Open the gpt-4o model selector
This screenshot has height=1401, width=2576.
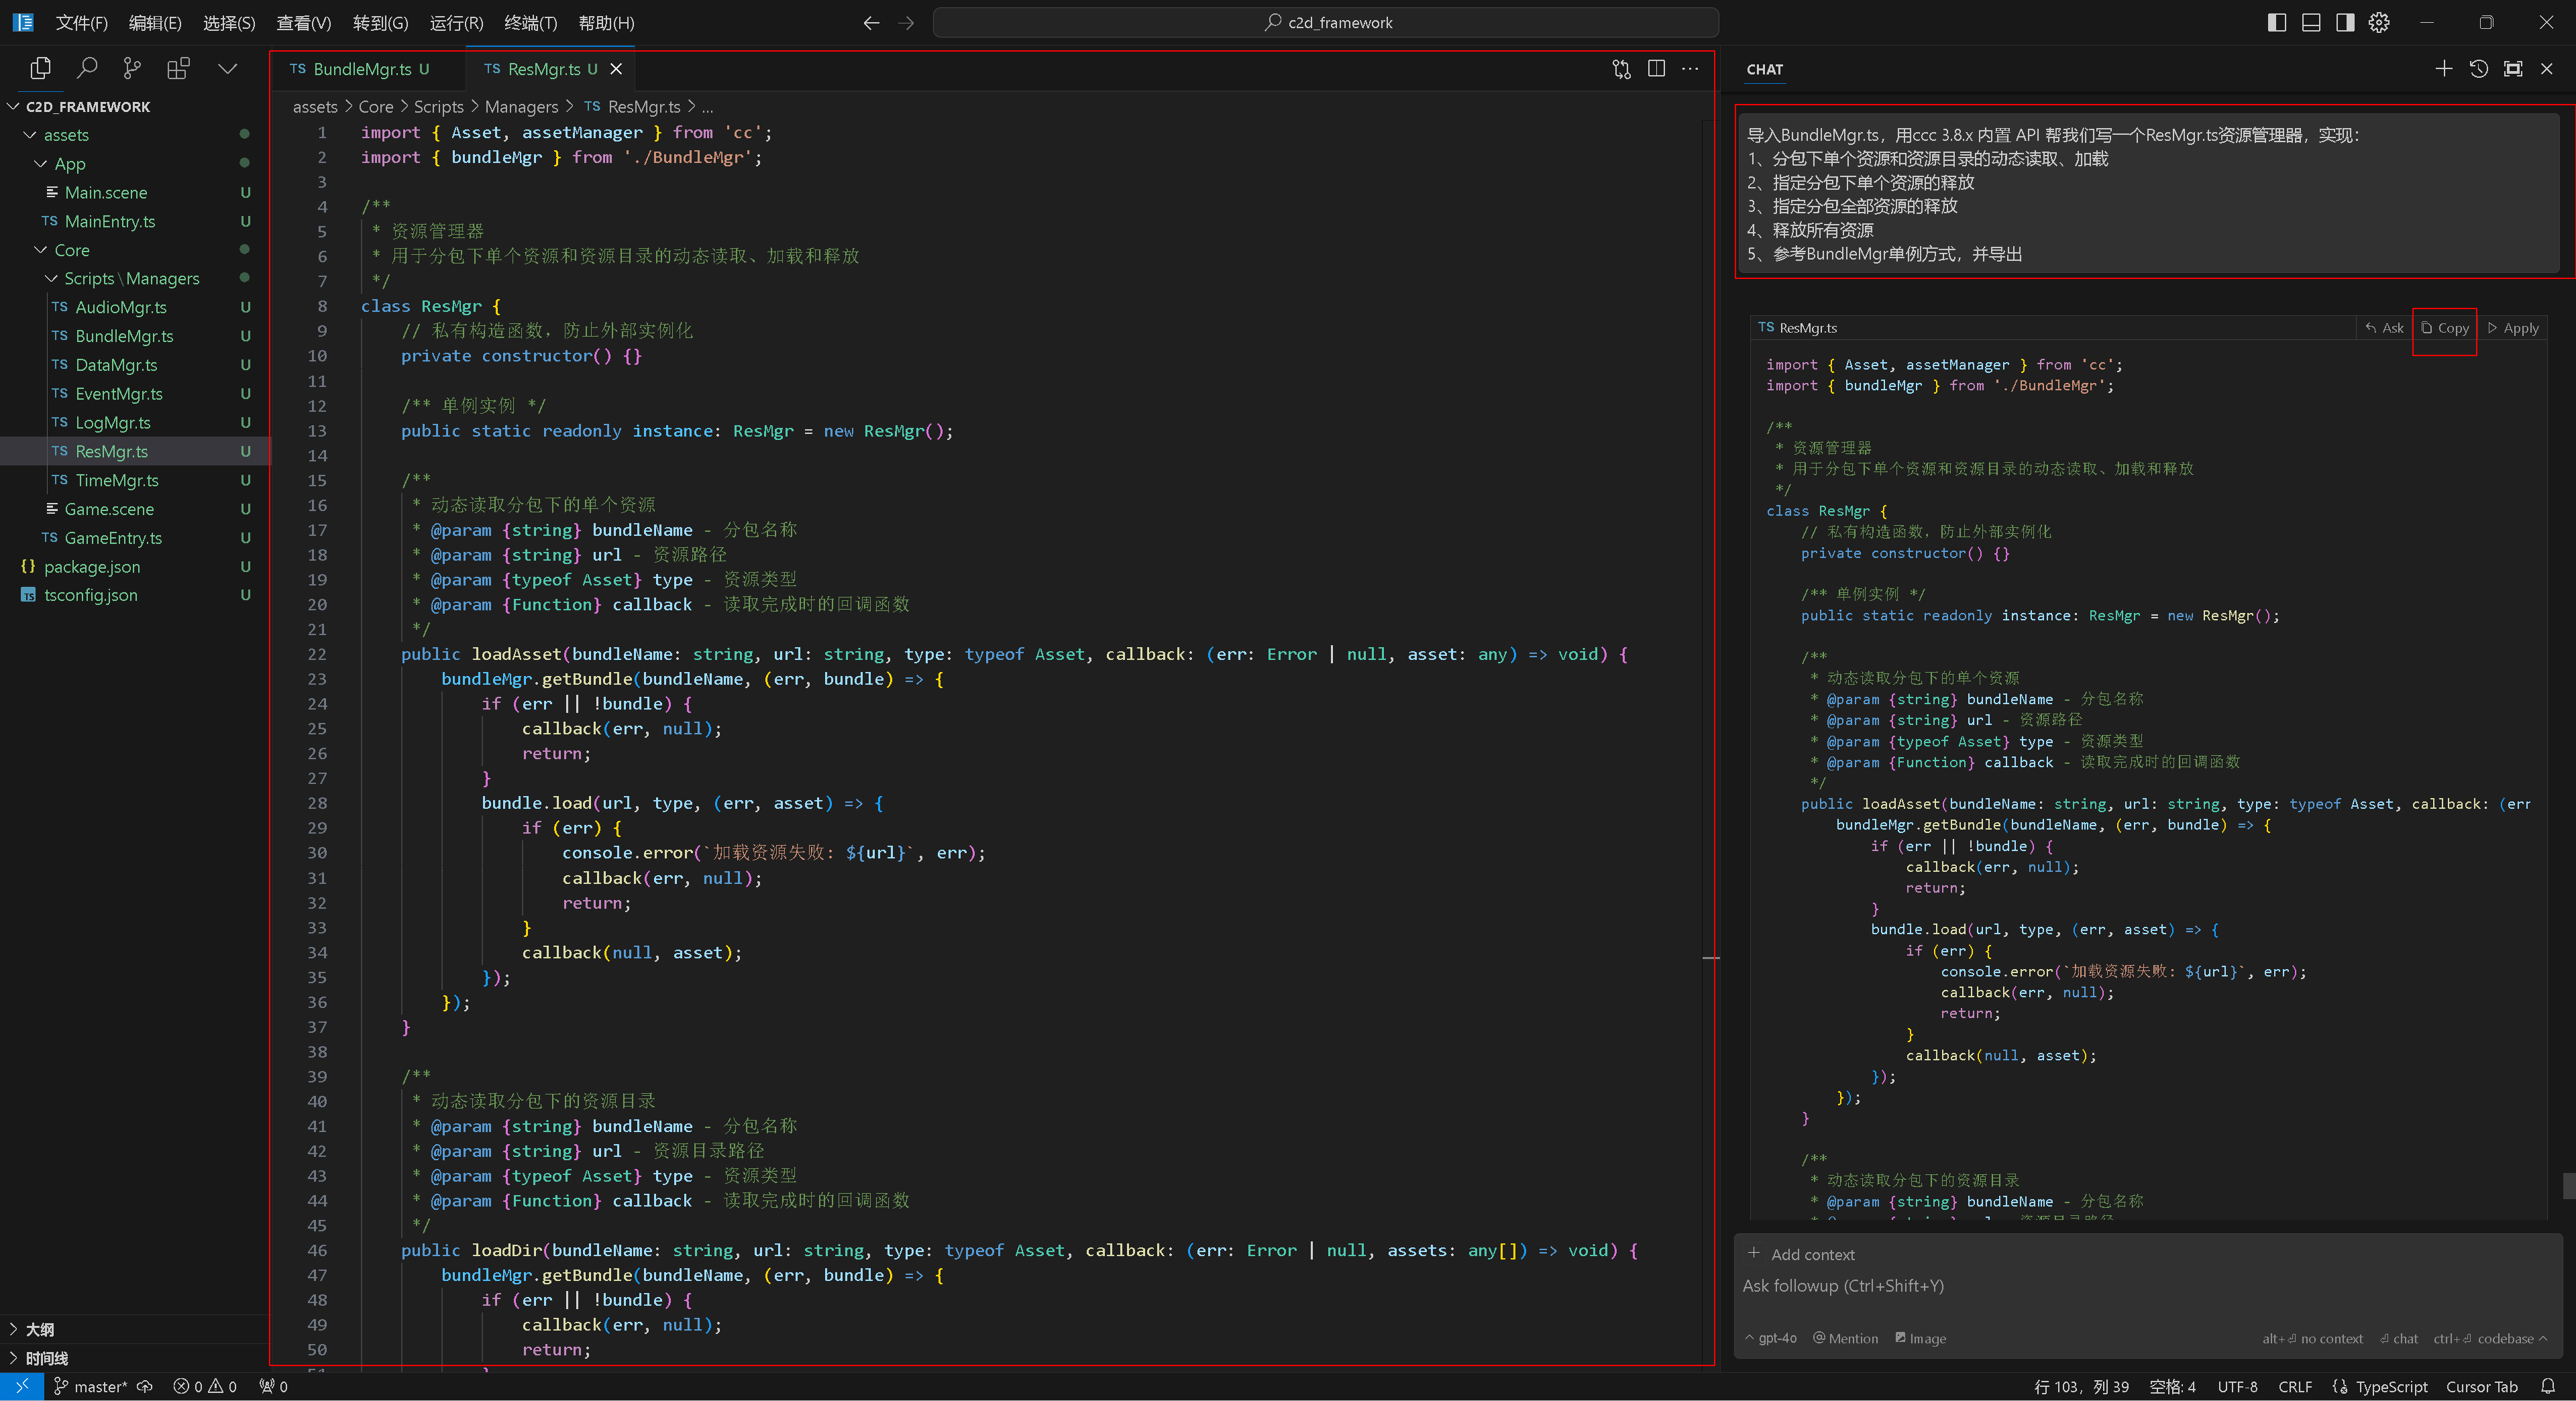point(1771,1338)
